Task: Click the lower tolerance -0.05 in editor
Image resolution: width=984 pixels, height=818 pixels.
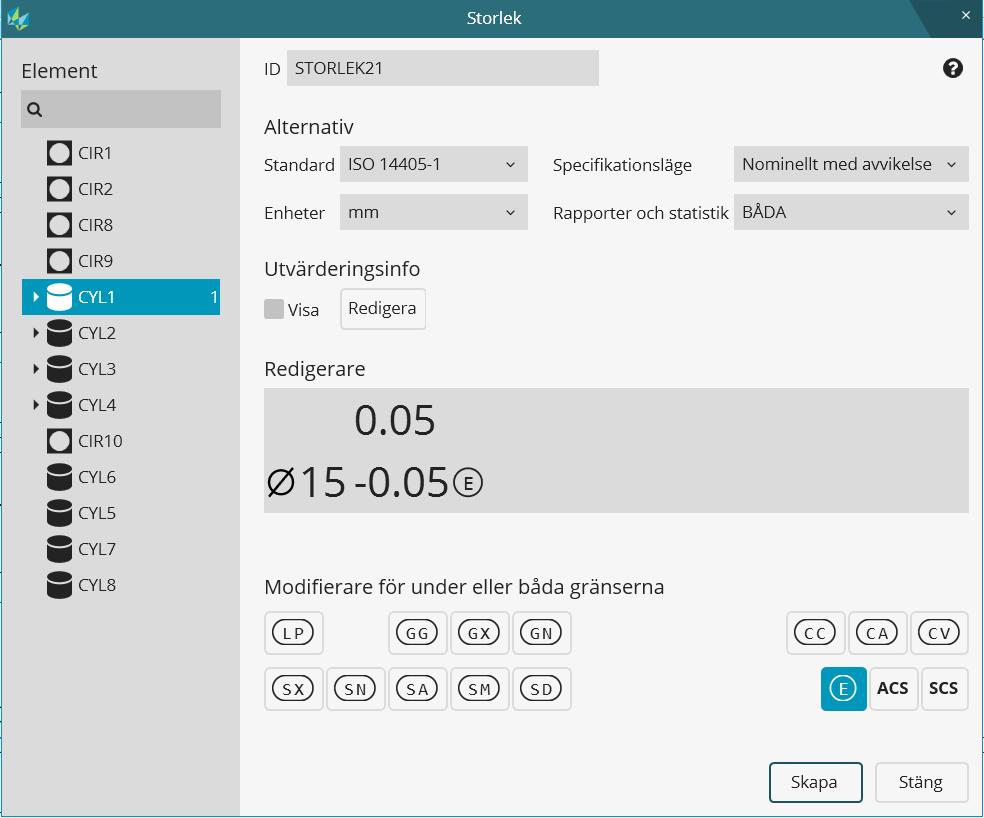Action: (402, 482)
